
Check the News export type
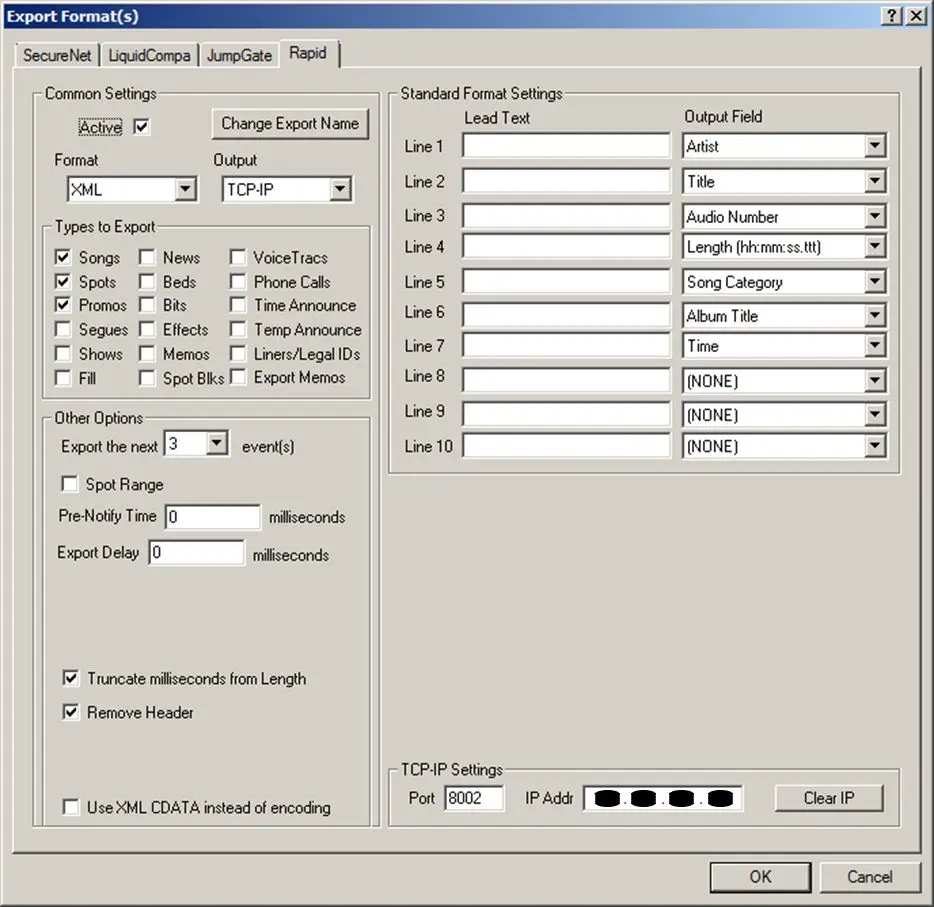click(147, 257)
